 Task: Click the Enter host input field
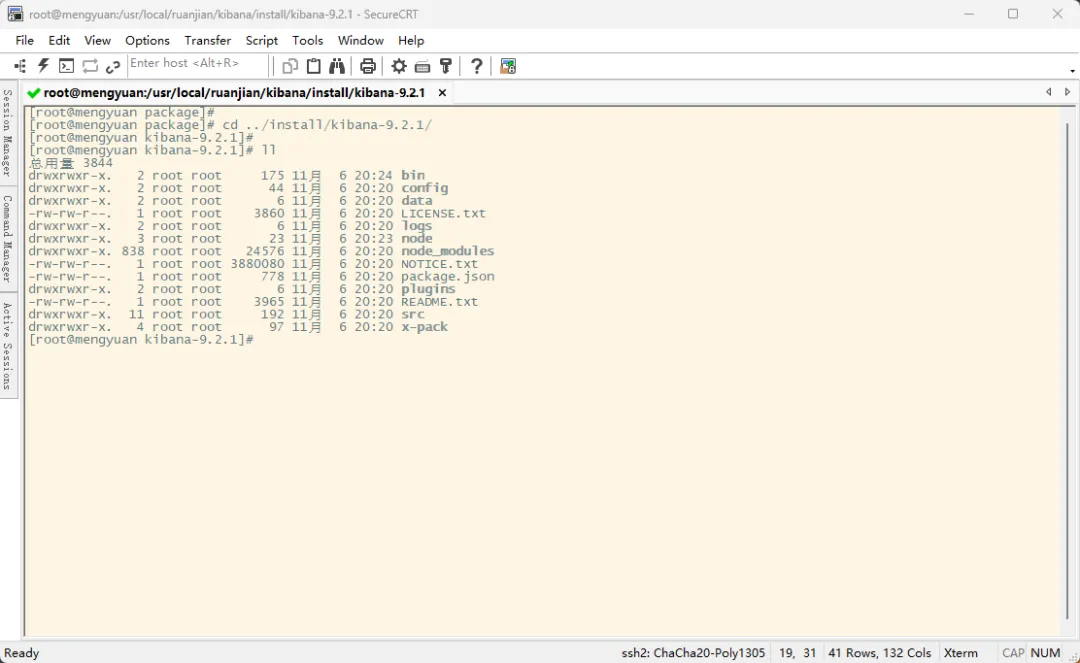point(198,64)
